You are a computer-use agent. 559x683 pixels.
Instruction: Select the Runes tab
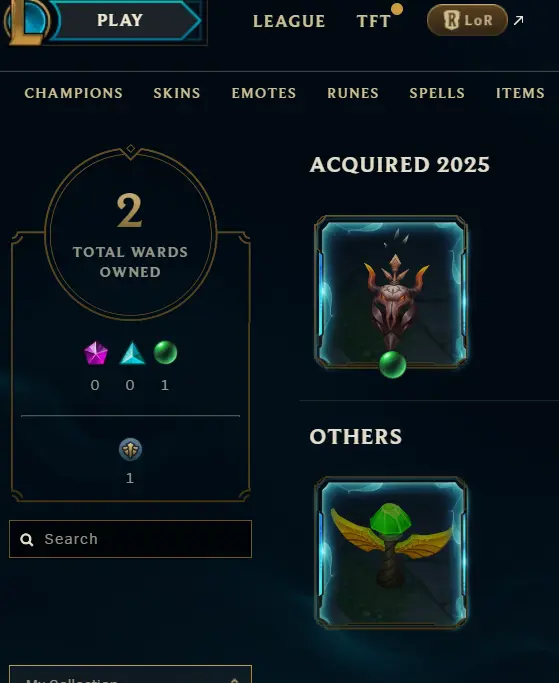tap(353, 93)
